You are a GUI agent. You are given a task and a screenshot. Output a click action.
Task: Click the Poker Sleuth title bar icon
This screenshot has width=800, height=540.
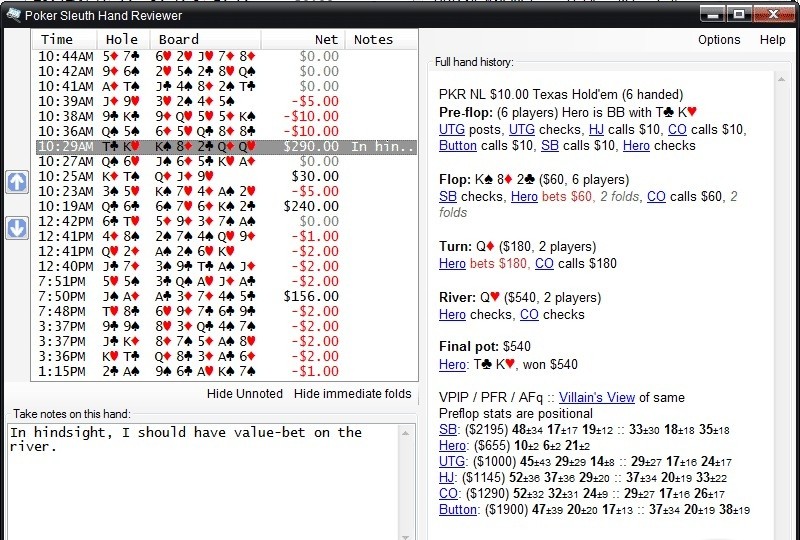point(13,13)
